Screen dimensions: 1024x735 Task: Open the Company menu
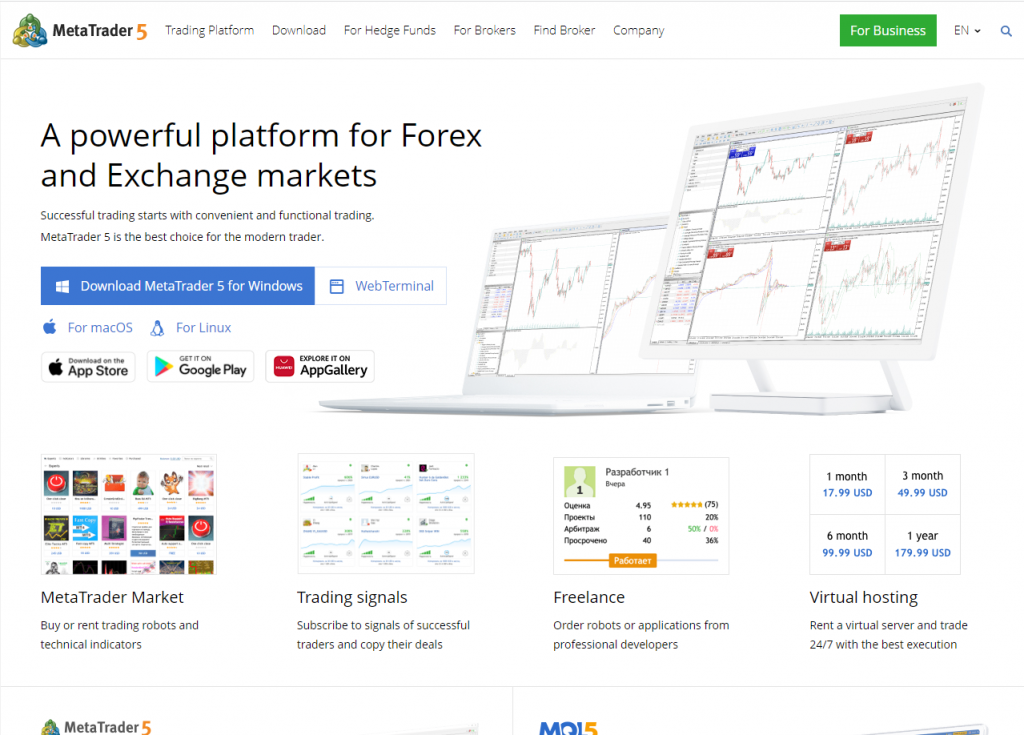tap(639, 30)
